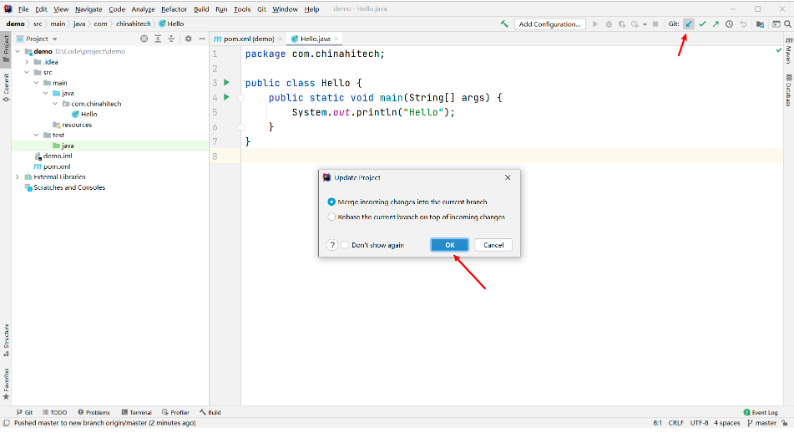The image size is (794, 432).
Task: Click the Run play icon in toolbar
Action: 596,24
